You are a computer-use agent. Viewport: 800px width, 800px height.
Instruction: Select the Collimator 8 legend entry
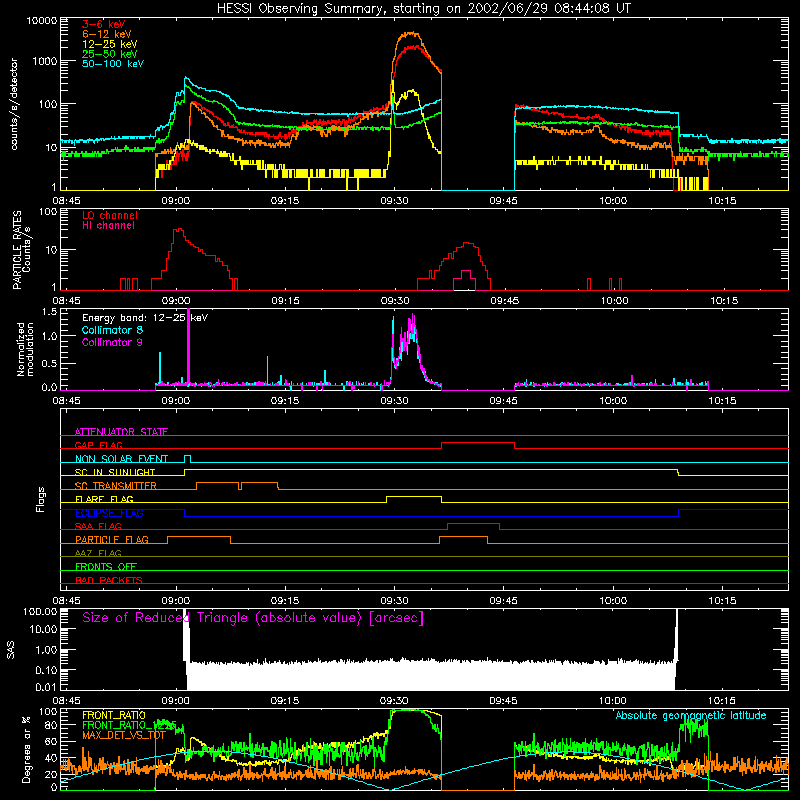pyautogui.click(x=112, y=330)
